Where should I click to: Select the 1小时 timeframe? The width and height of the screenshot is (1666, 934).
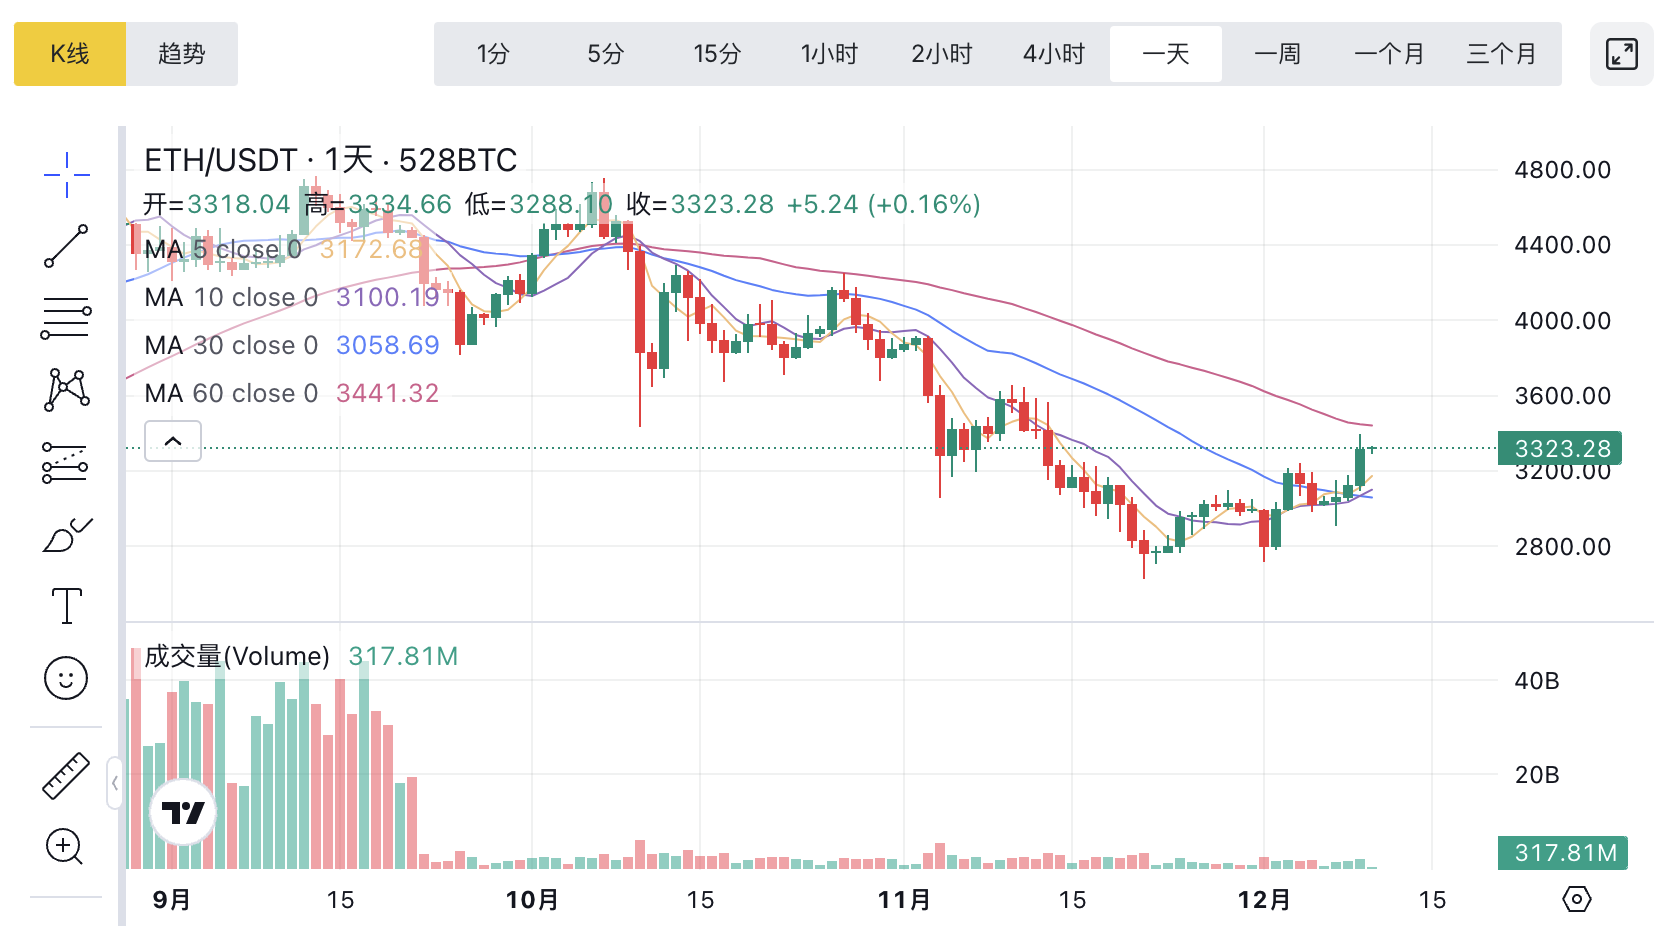[x=829, y=54]
